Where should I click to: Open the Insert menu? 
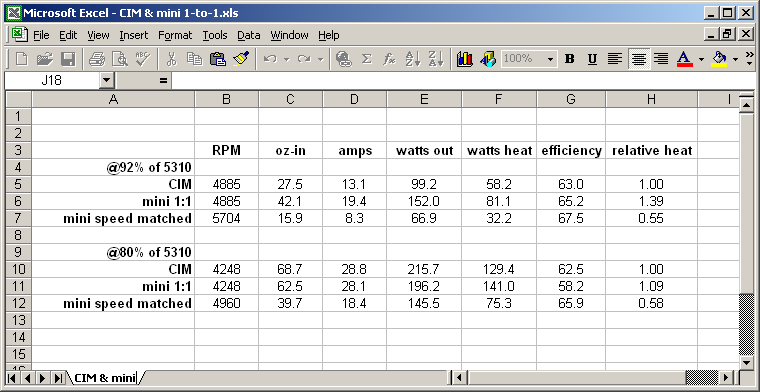pos(134,35)
